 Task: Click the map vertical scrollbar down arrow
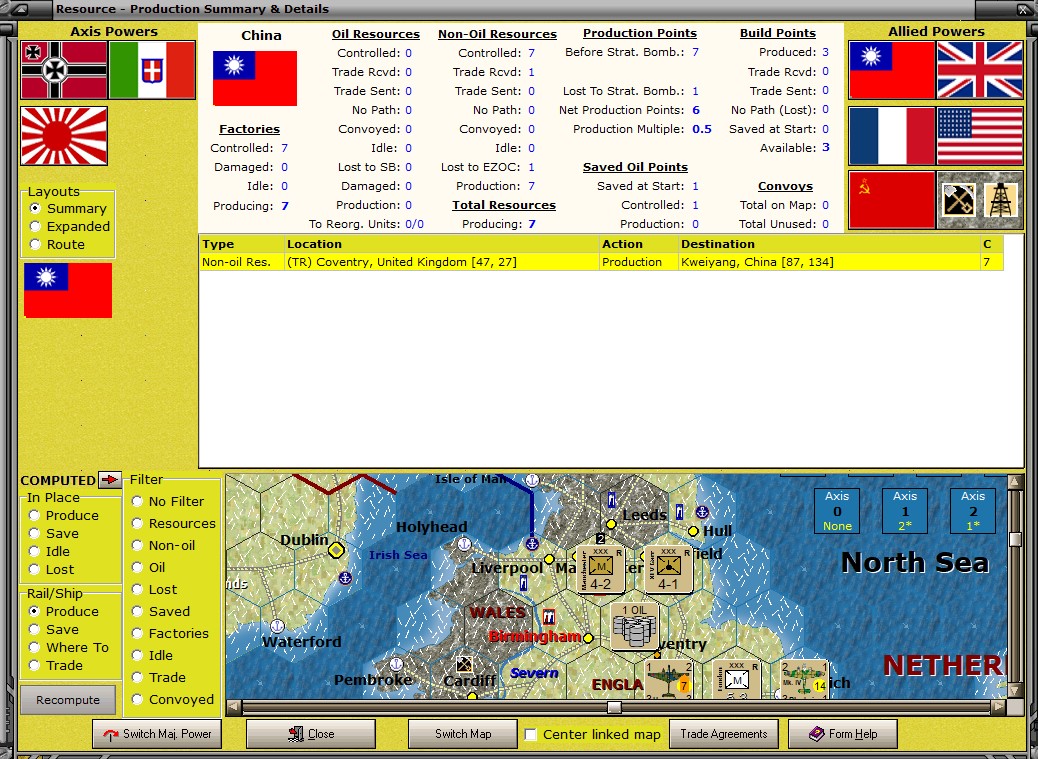1015,690
